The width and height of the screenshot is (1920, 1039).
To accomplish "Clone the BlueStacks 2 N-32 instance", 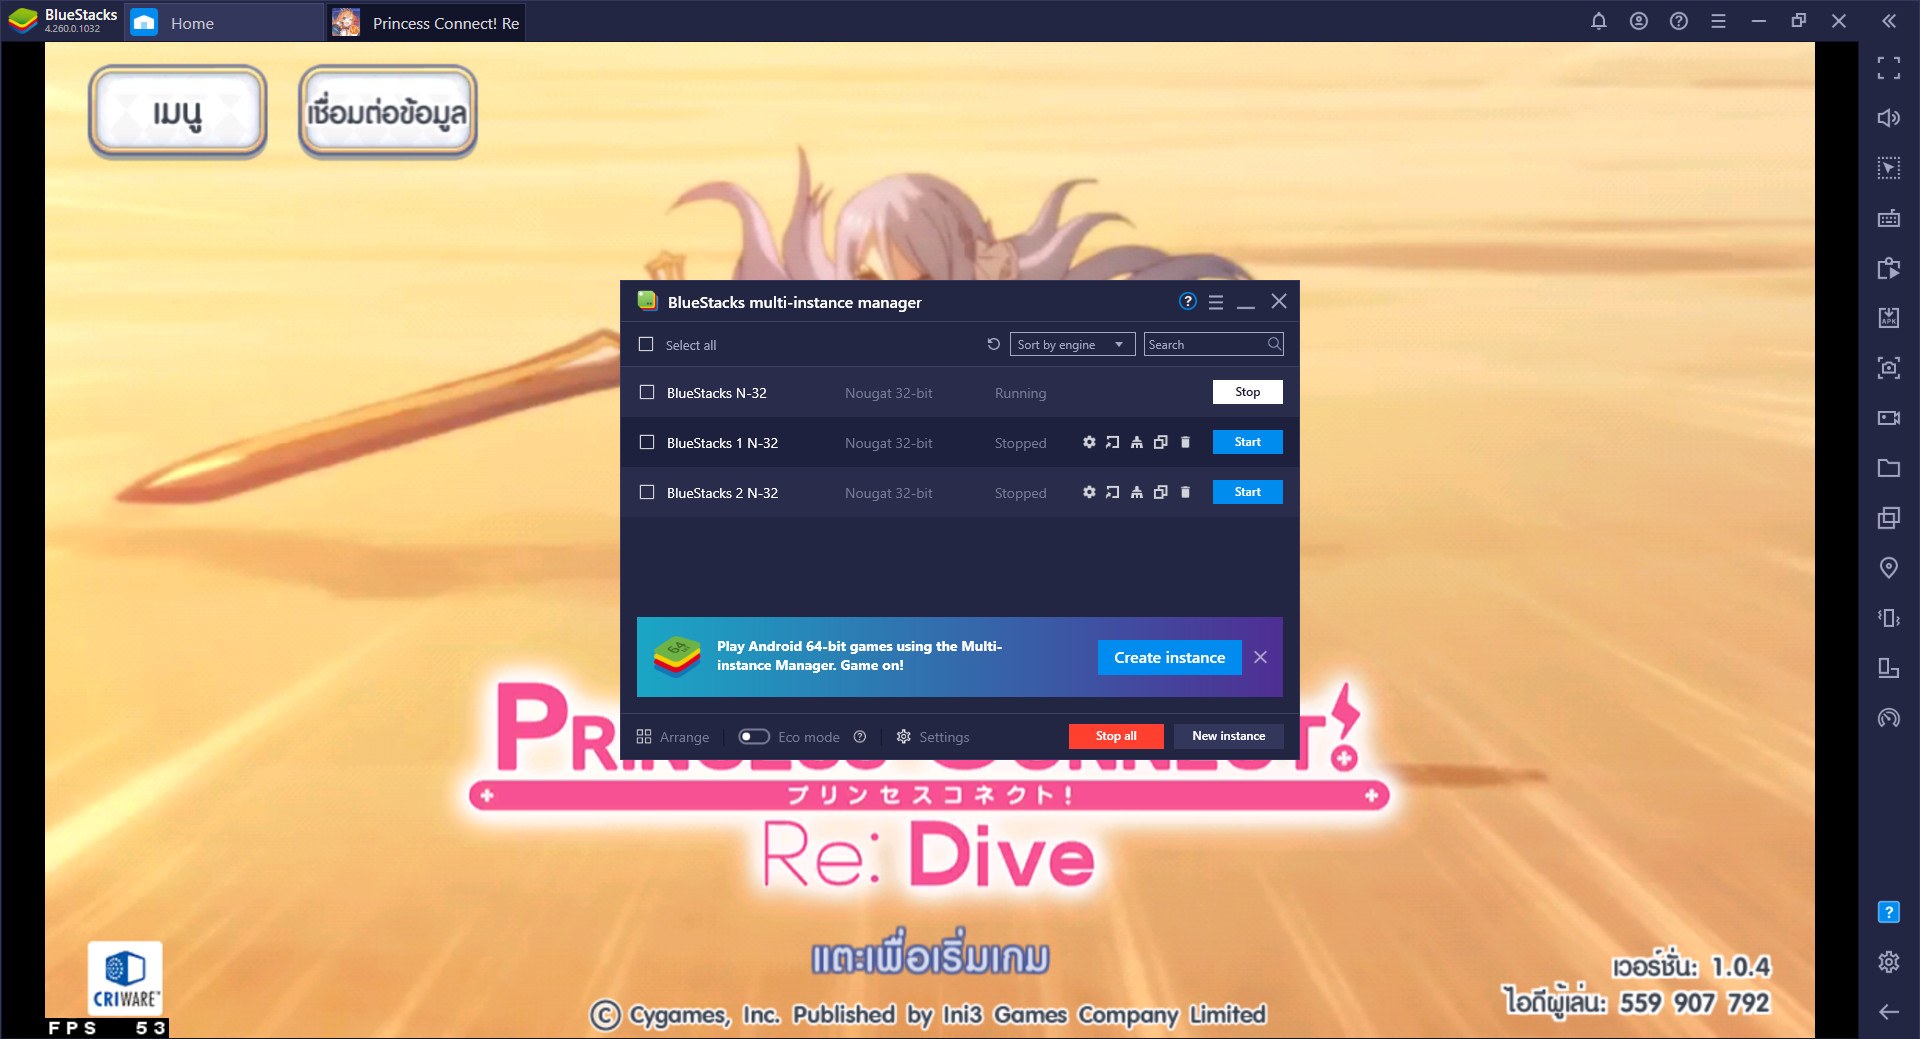I will click(x=1161, y=492).
